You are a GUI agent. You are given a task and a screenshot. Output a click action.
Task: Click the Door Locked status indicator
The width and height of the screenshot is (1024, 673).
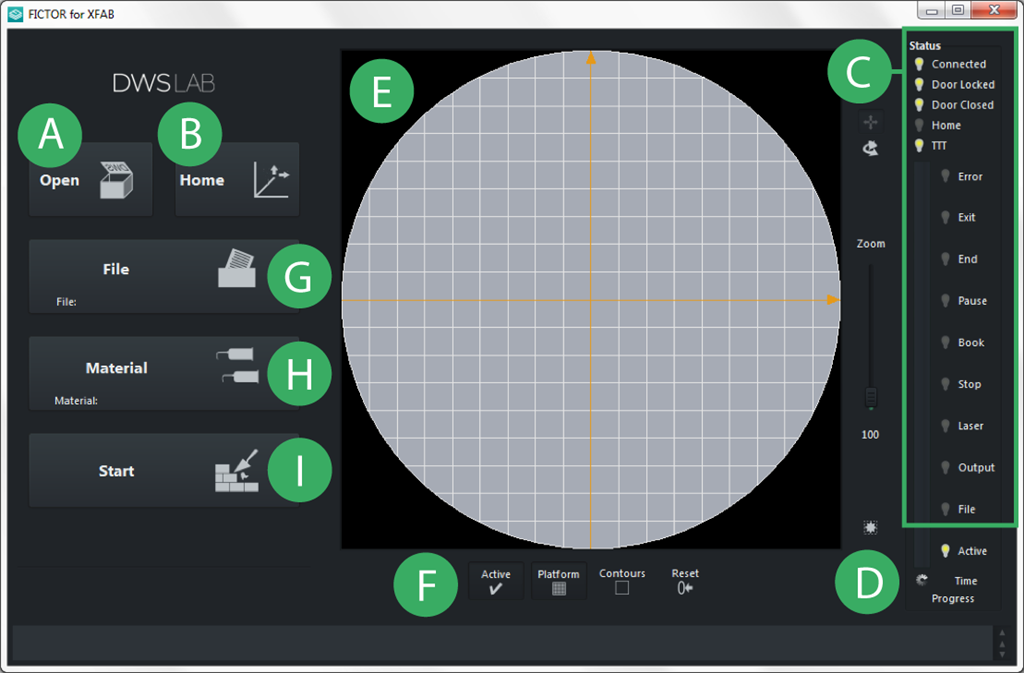coord(919,85)
